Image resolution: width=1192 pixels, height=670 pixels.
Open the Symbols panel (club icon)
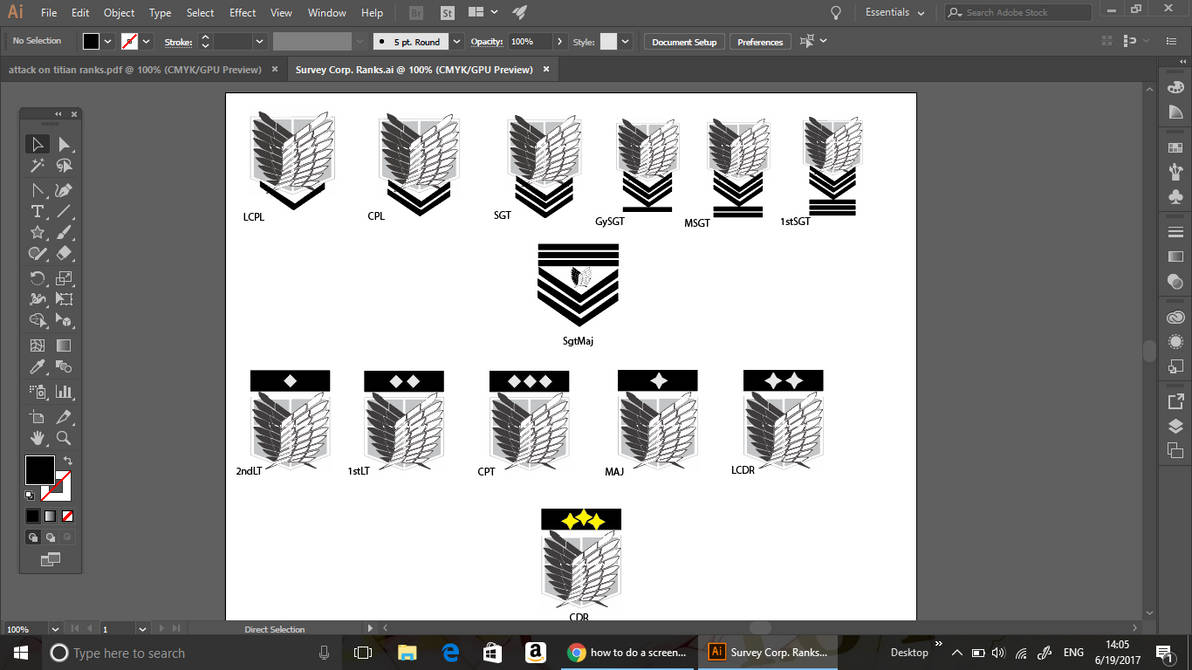tap(1175, 197)
